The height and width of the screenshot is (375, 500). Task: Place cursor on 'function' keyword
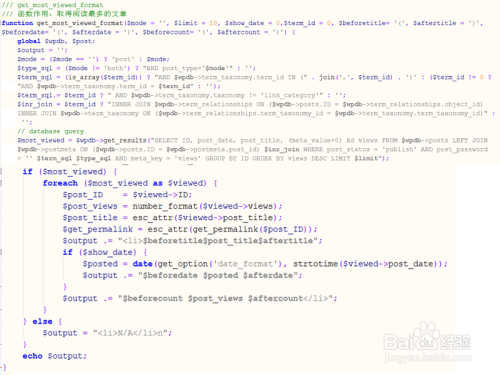[x=17, y=23]
